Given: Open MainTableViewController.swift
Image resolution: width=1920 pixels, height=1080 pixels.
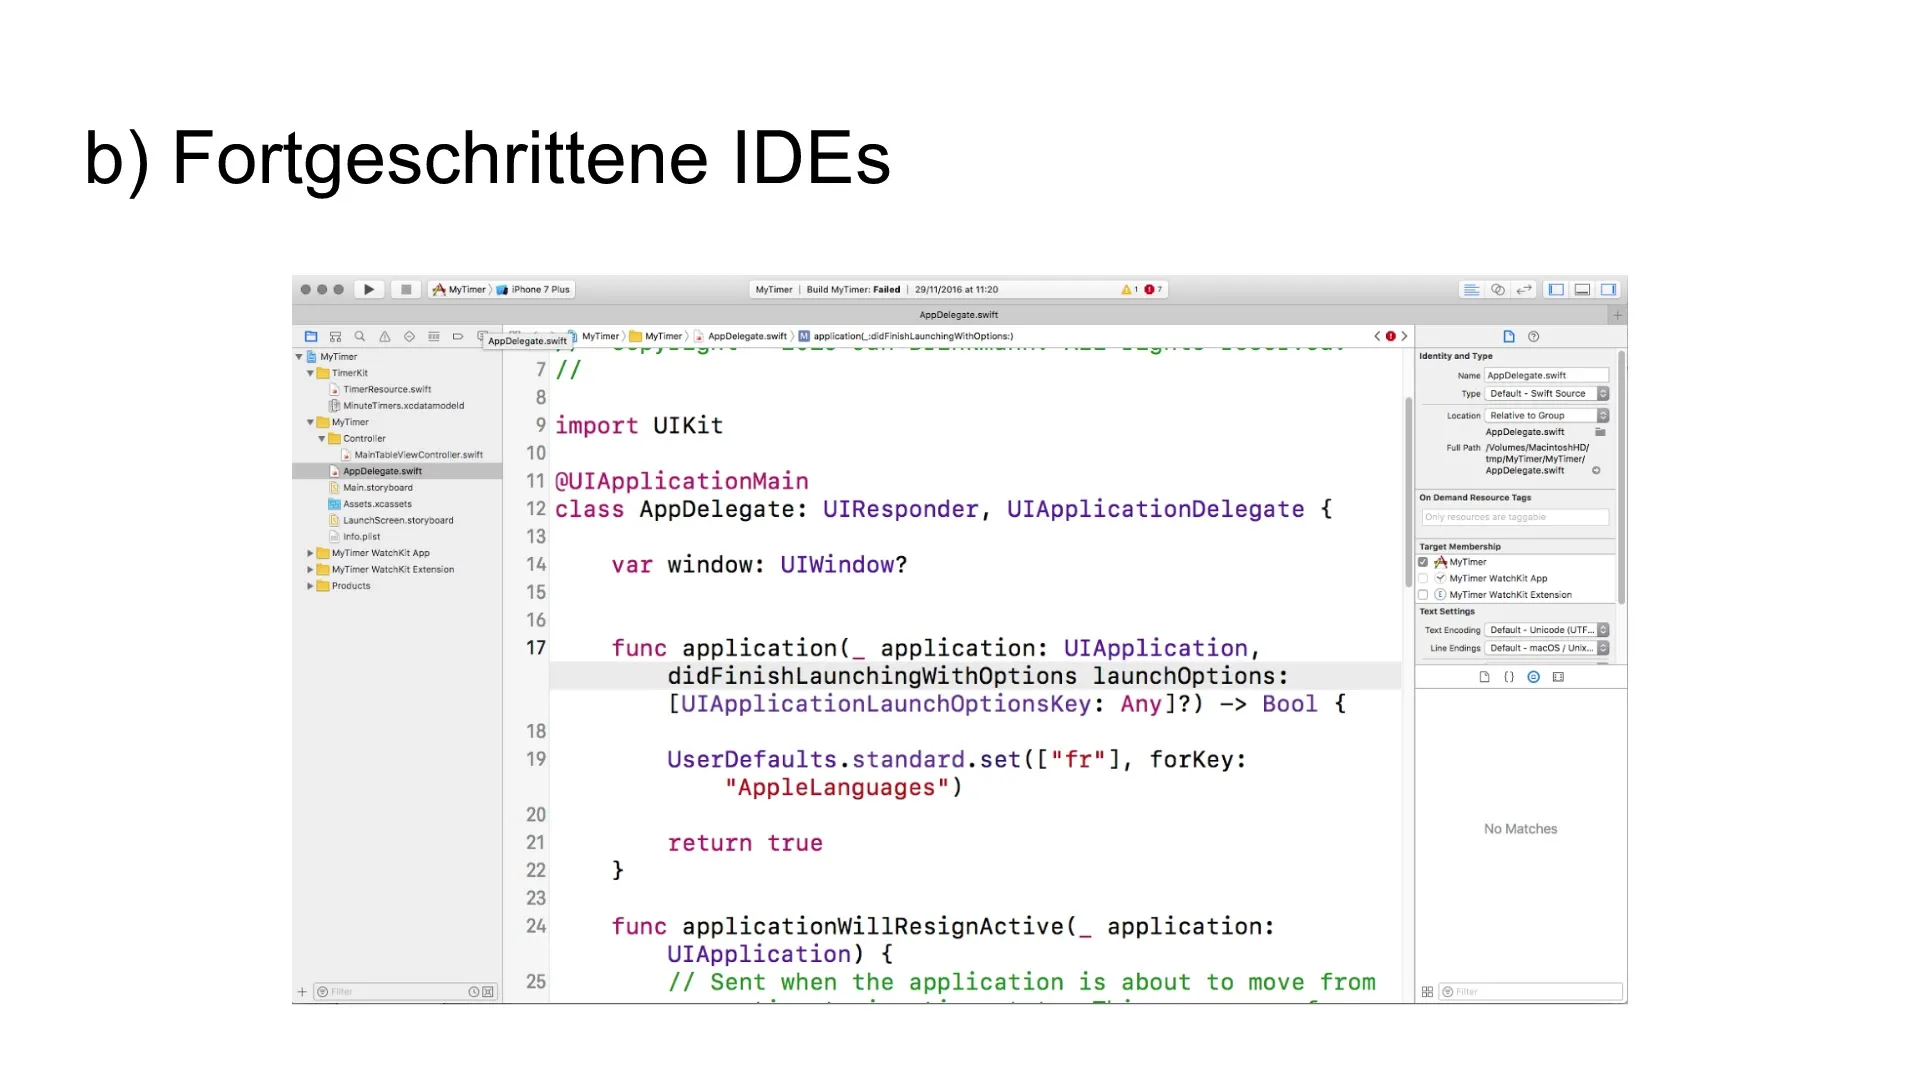Looking at the screenshot, I should click(418, 455).
